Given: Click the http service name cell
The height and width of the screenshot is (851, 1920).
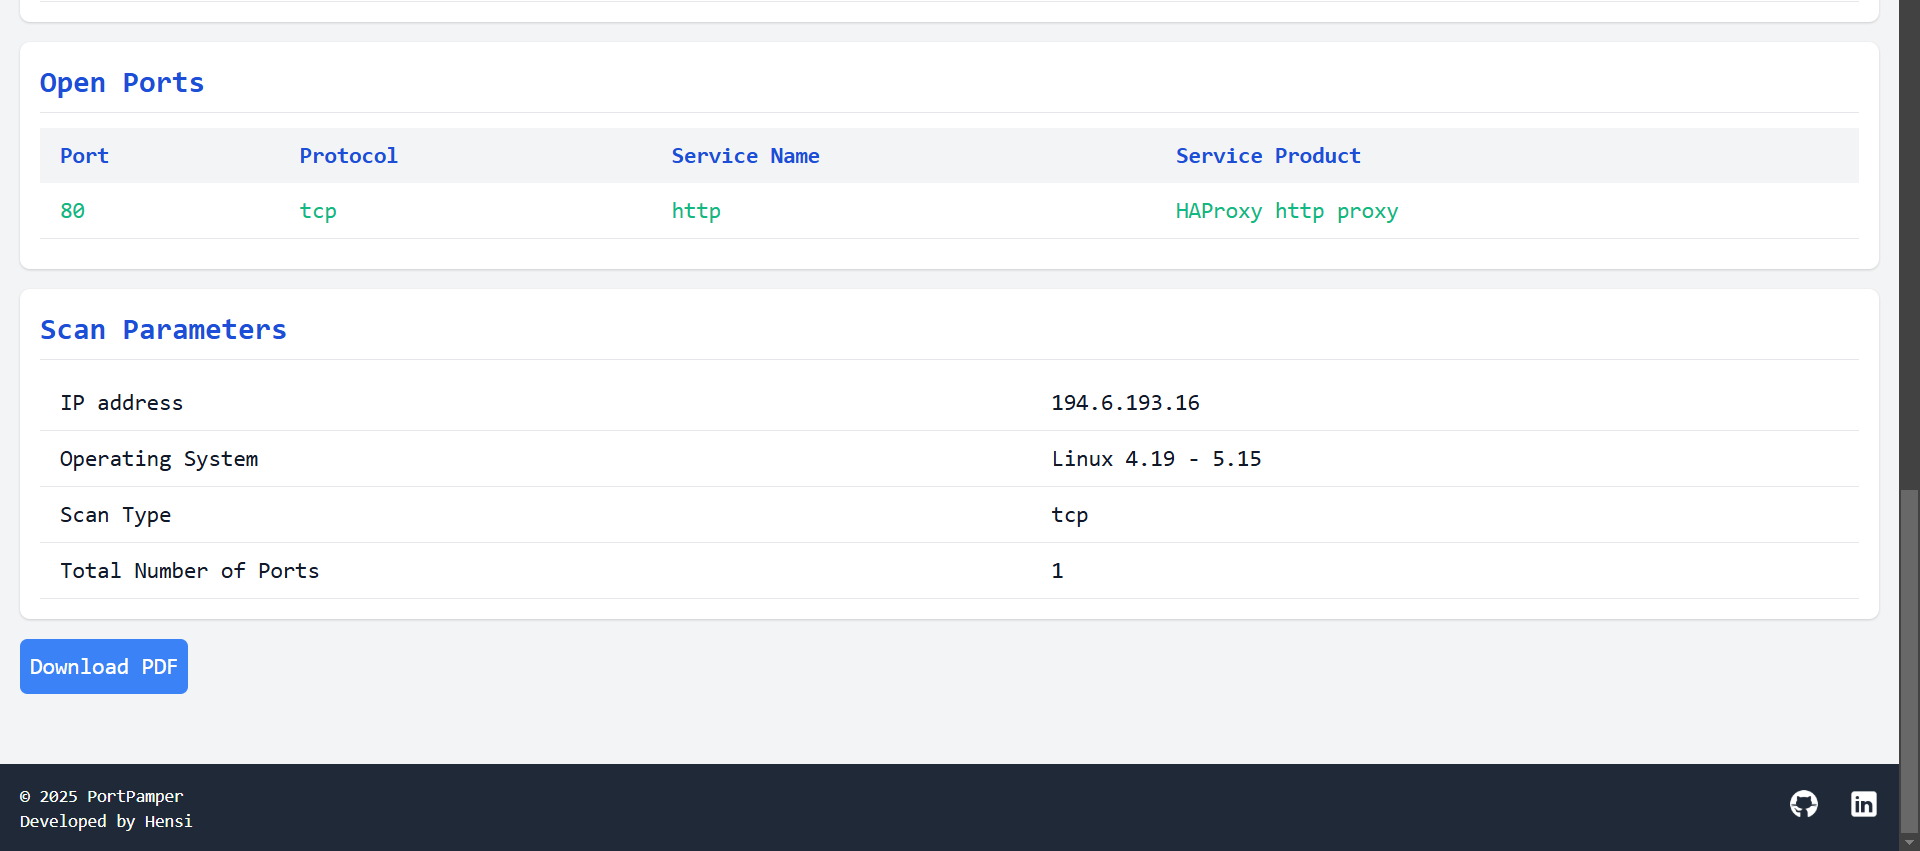Looking at the screenshot, I should click(x=696, y=211).
